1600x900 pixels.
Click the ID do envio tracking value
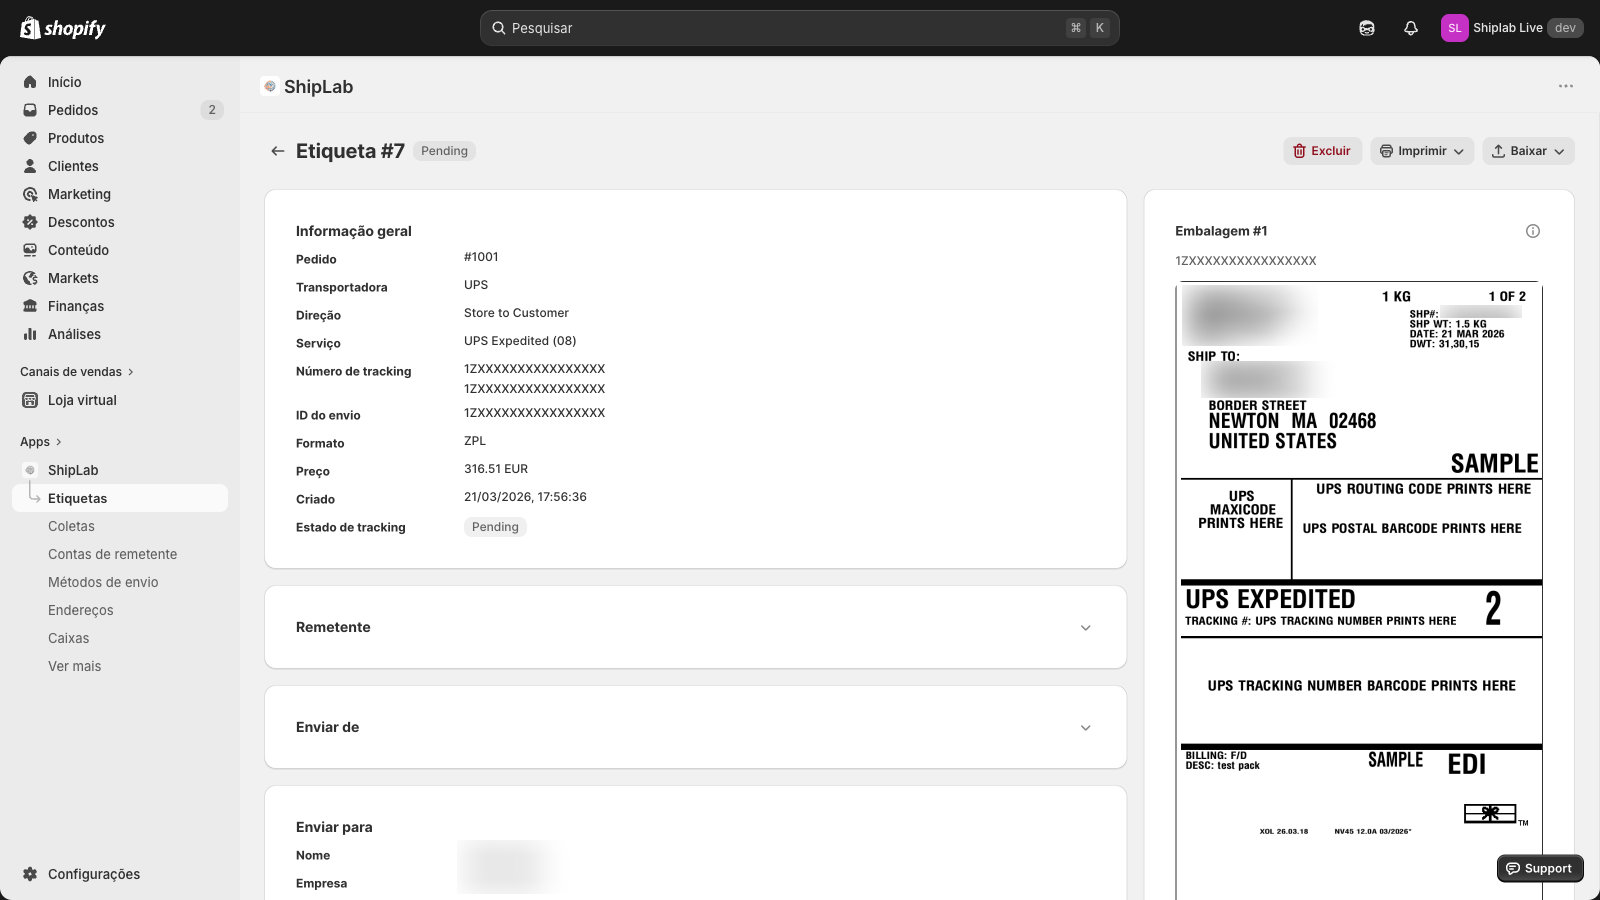coord(534,413)
